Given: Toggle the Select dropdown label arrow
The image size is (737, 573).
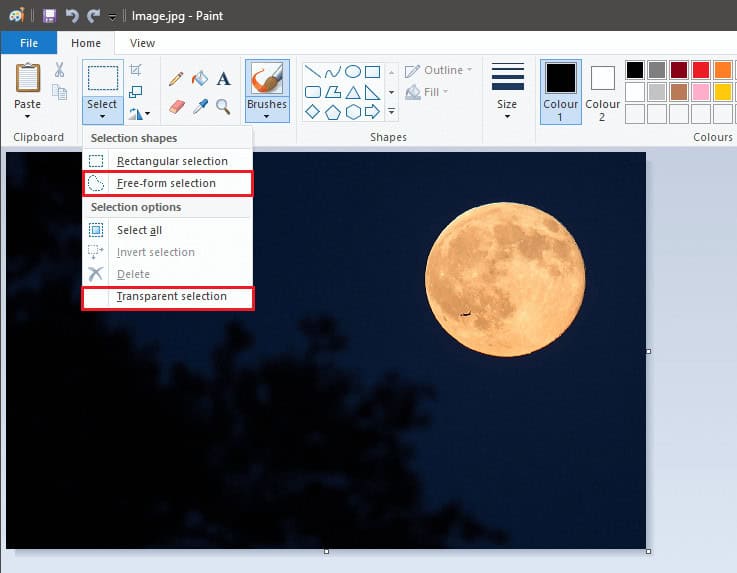Looking at the screenshot, I should [x=102, y=110].
